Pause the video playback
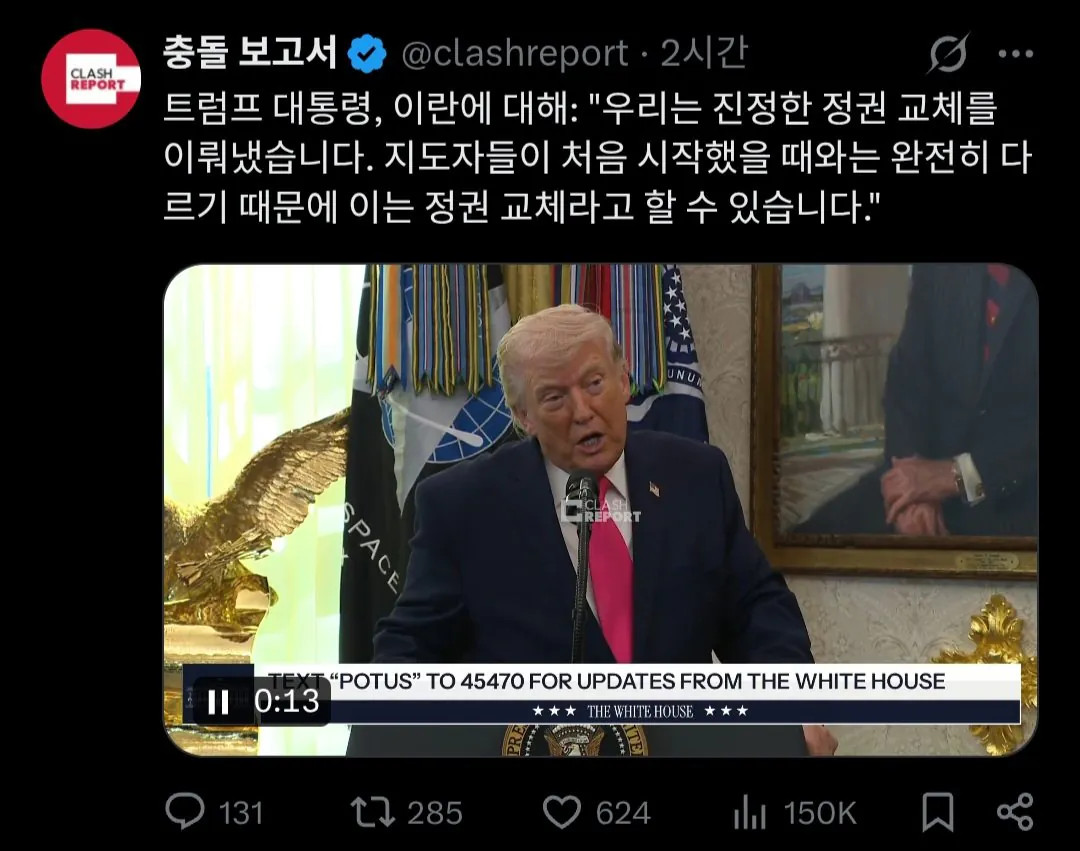 (218, 702)
